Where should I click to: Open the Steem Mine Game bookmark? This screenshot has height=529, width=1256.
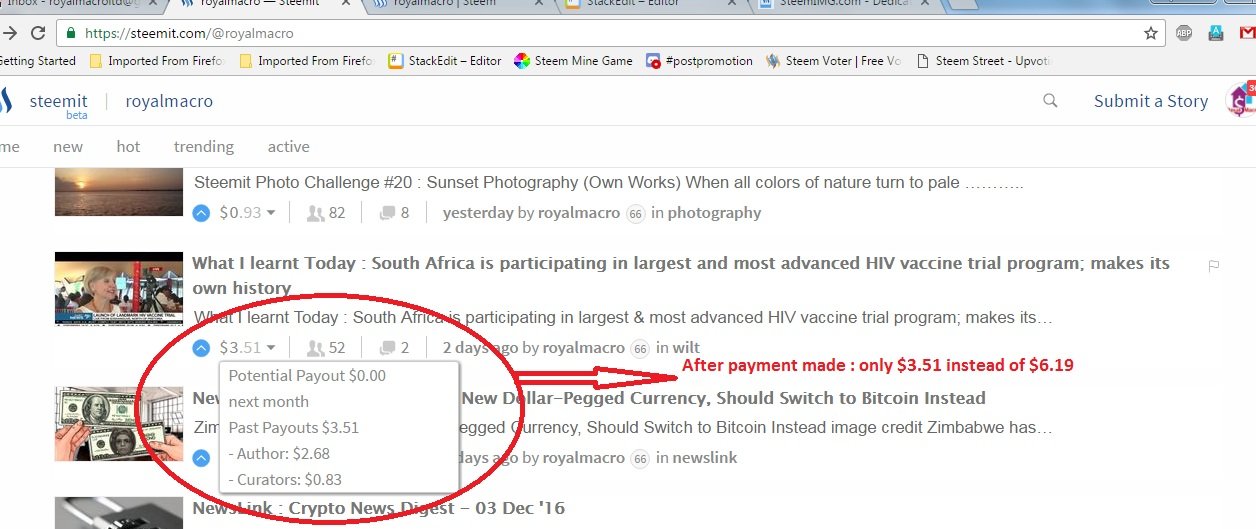[573, 61]
